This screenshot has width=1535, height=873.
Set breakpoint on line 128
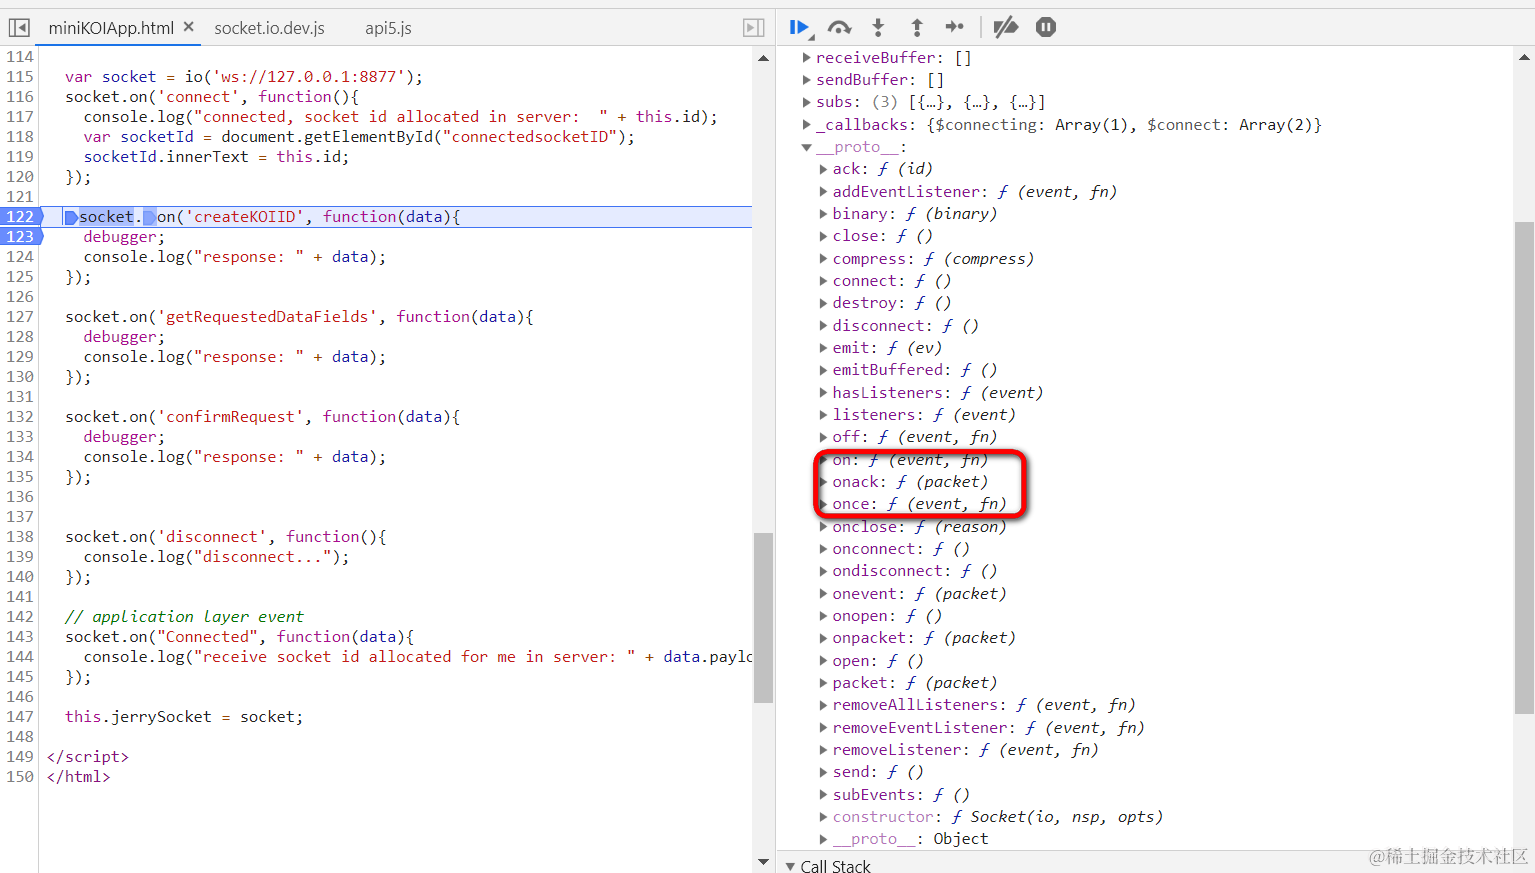coord(20,337)
